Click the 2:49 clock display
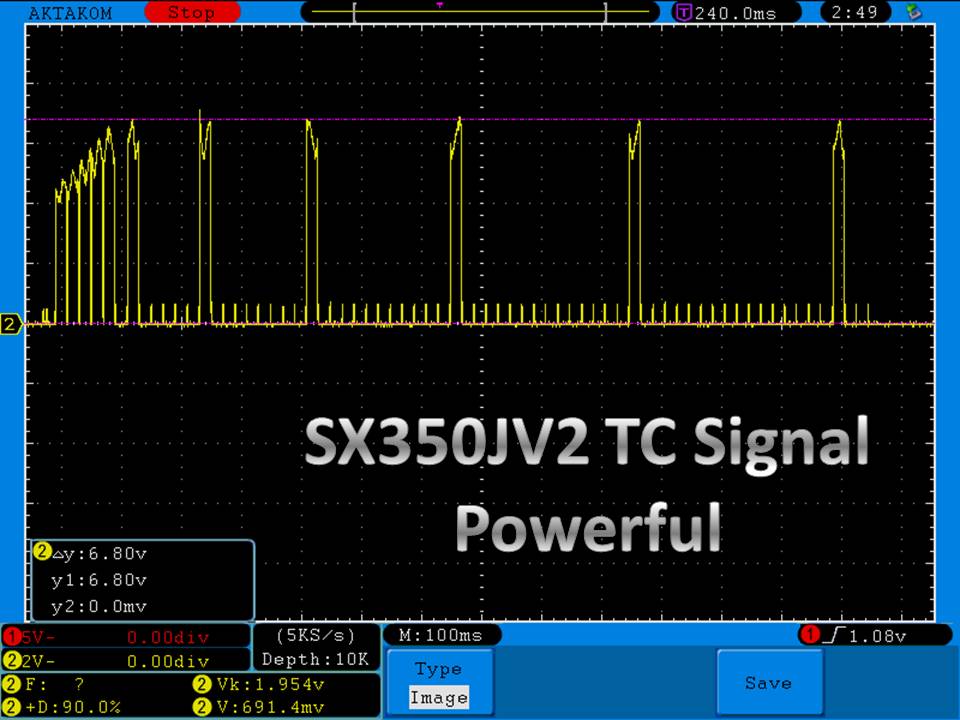The width and height of the screenshot is (960, 720). [x=860, y=13]
